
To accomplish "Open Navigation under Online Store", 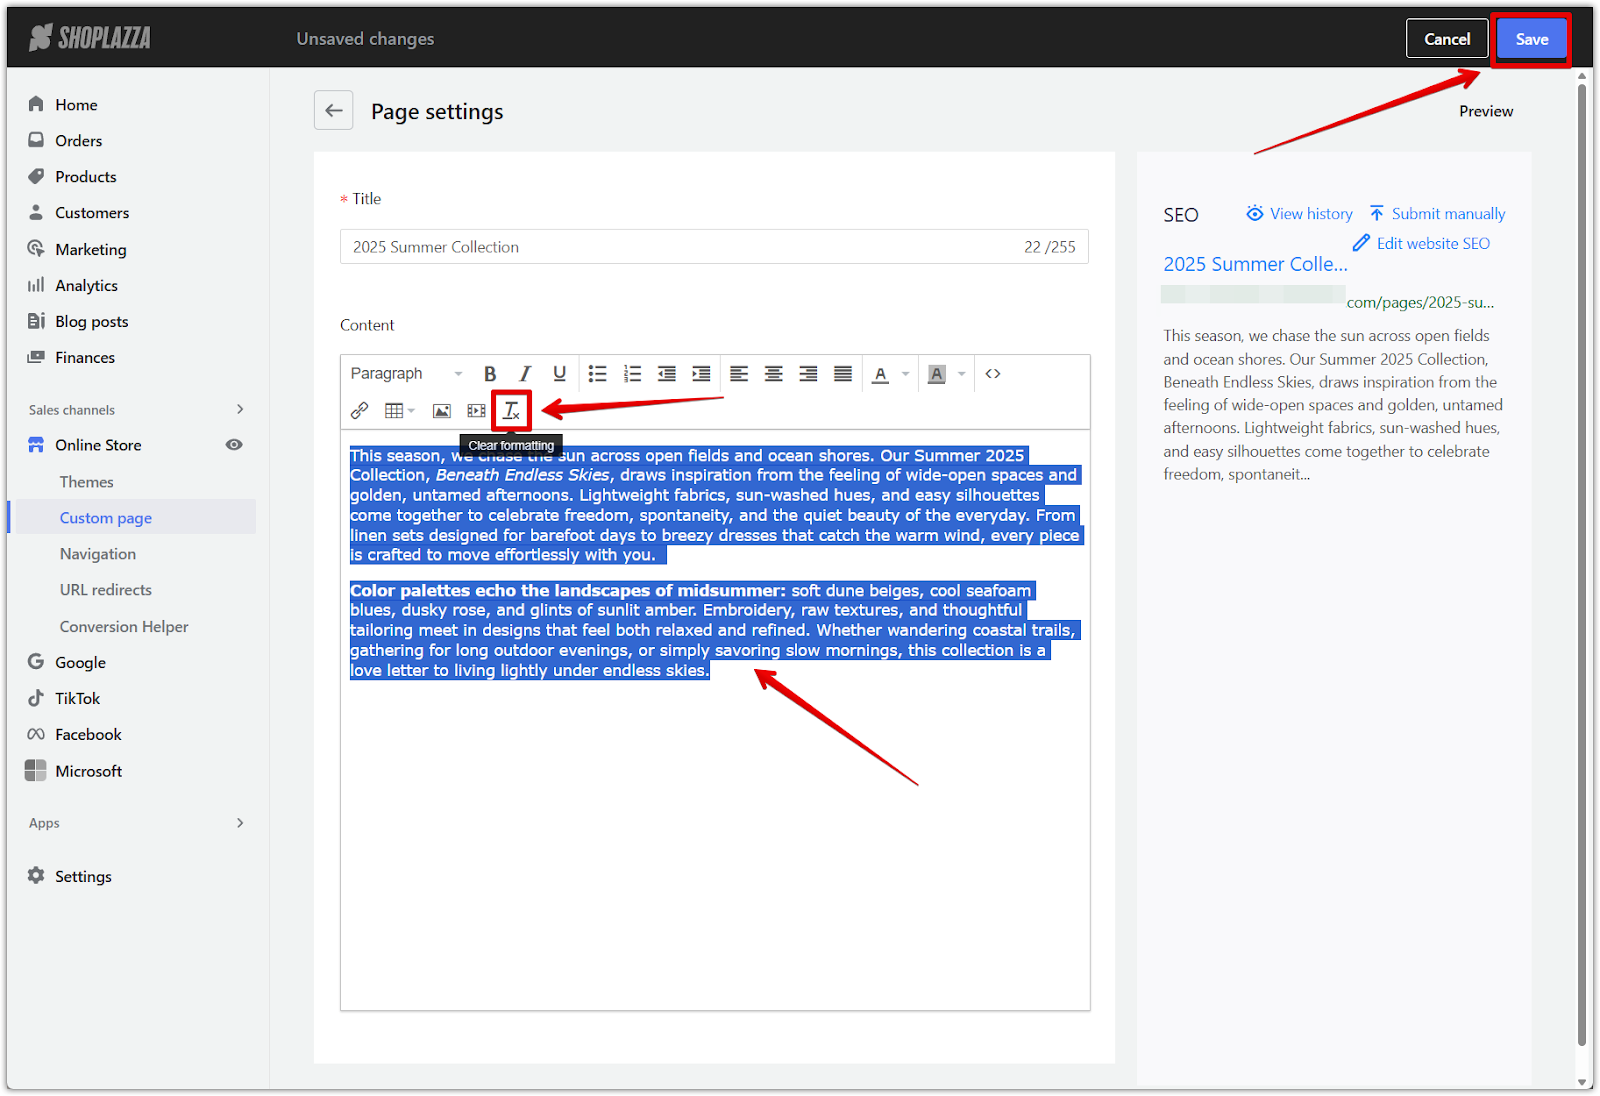I will tap(98, 554).
